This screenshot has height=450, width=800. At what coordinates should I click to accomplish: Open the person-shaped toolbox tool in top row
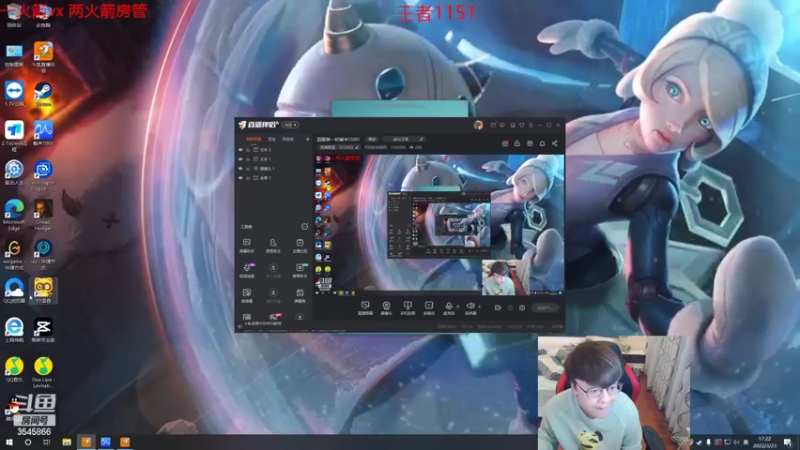[x=273, y=245]
